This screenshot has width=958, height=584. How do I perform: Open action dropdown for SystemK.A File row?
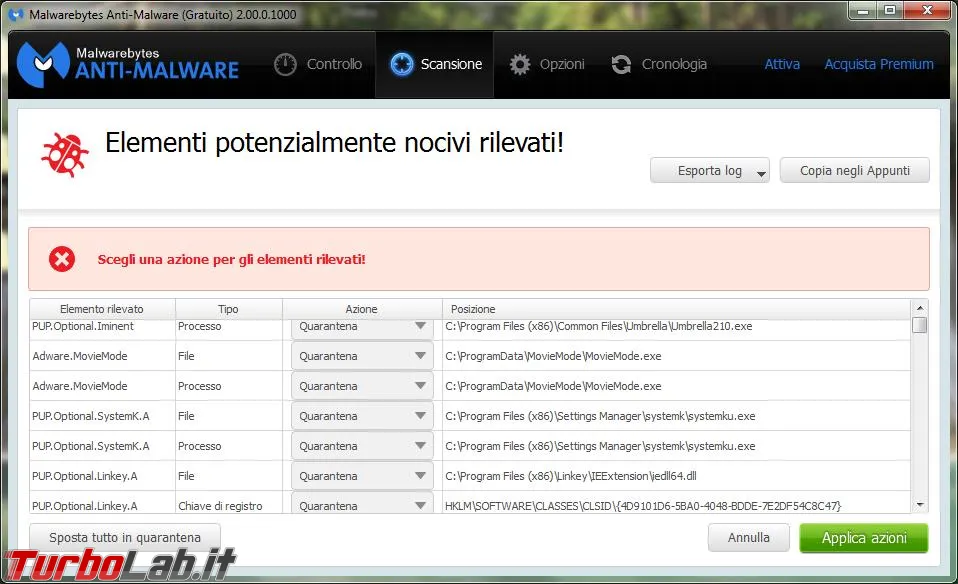pyautogui.click(x=362, y=415)
